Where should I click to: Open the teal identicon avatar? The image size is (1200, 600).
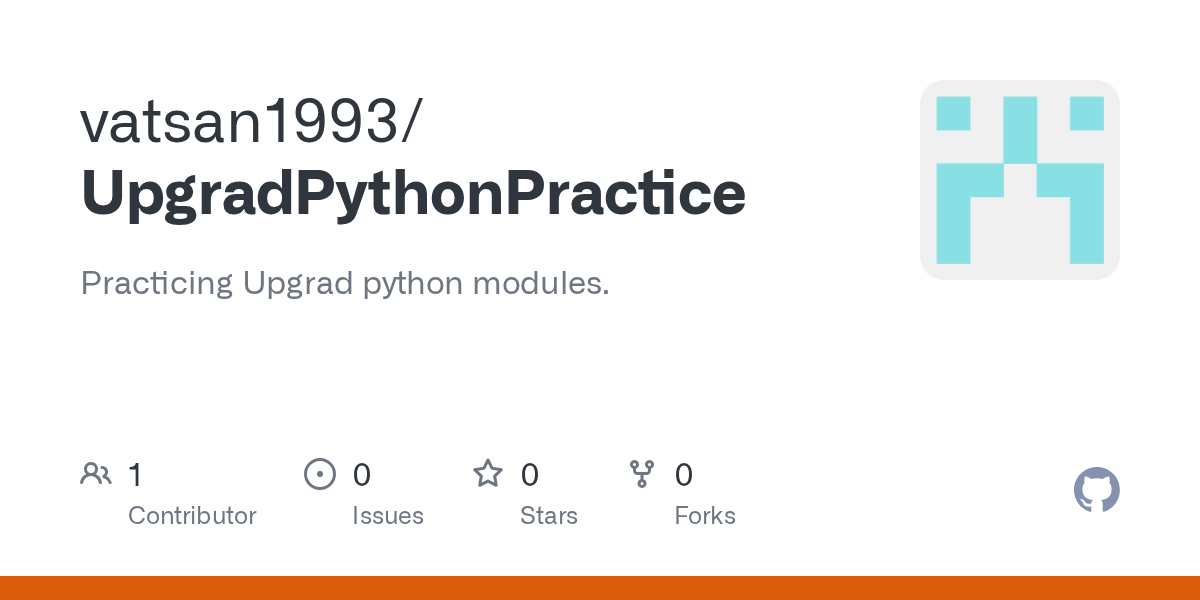tap(1020, 180)
